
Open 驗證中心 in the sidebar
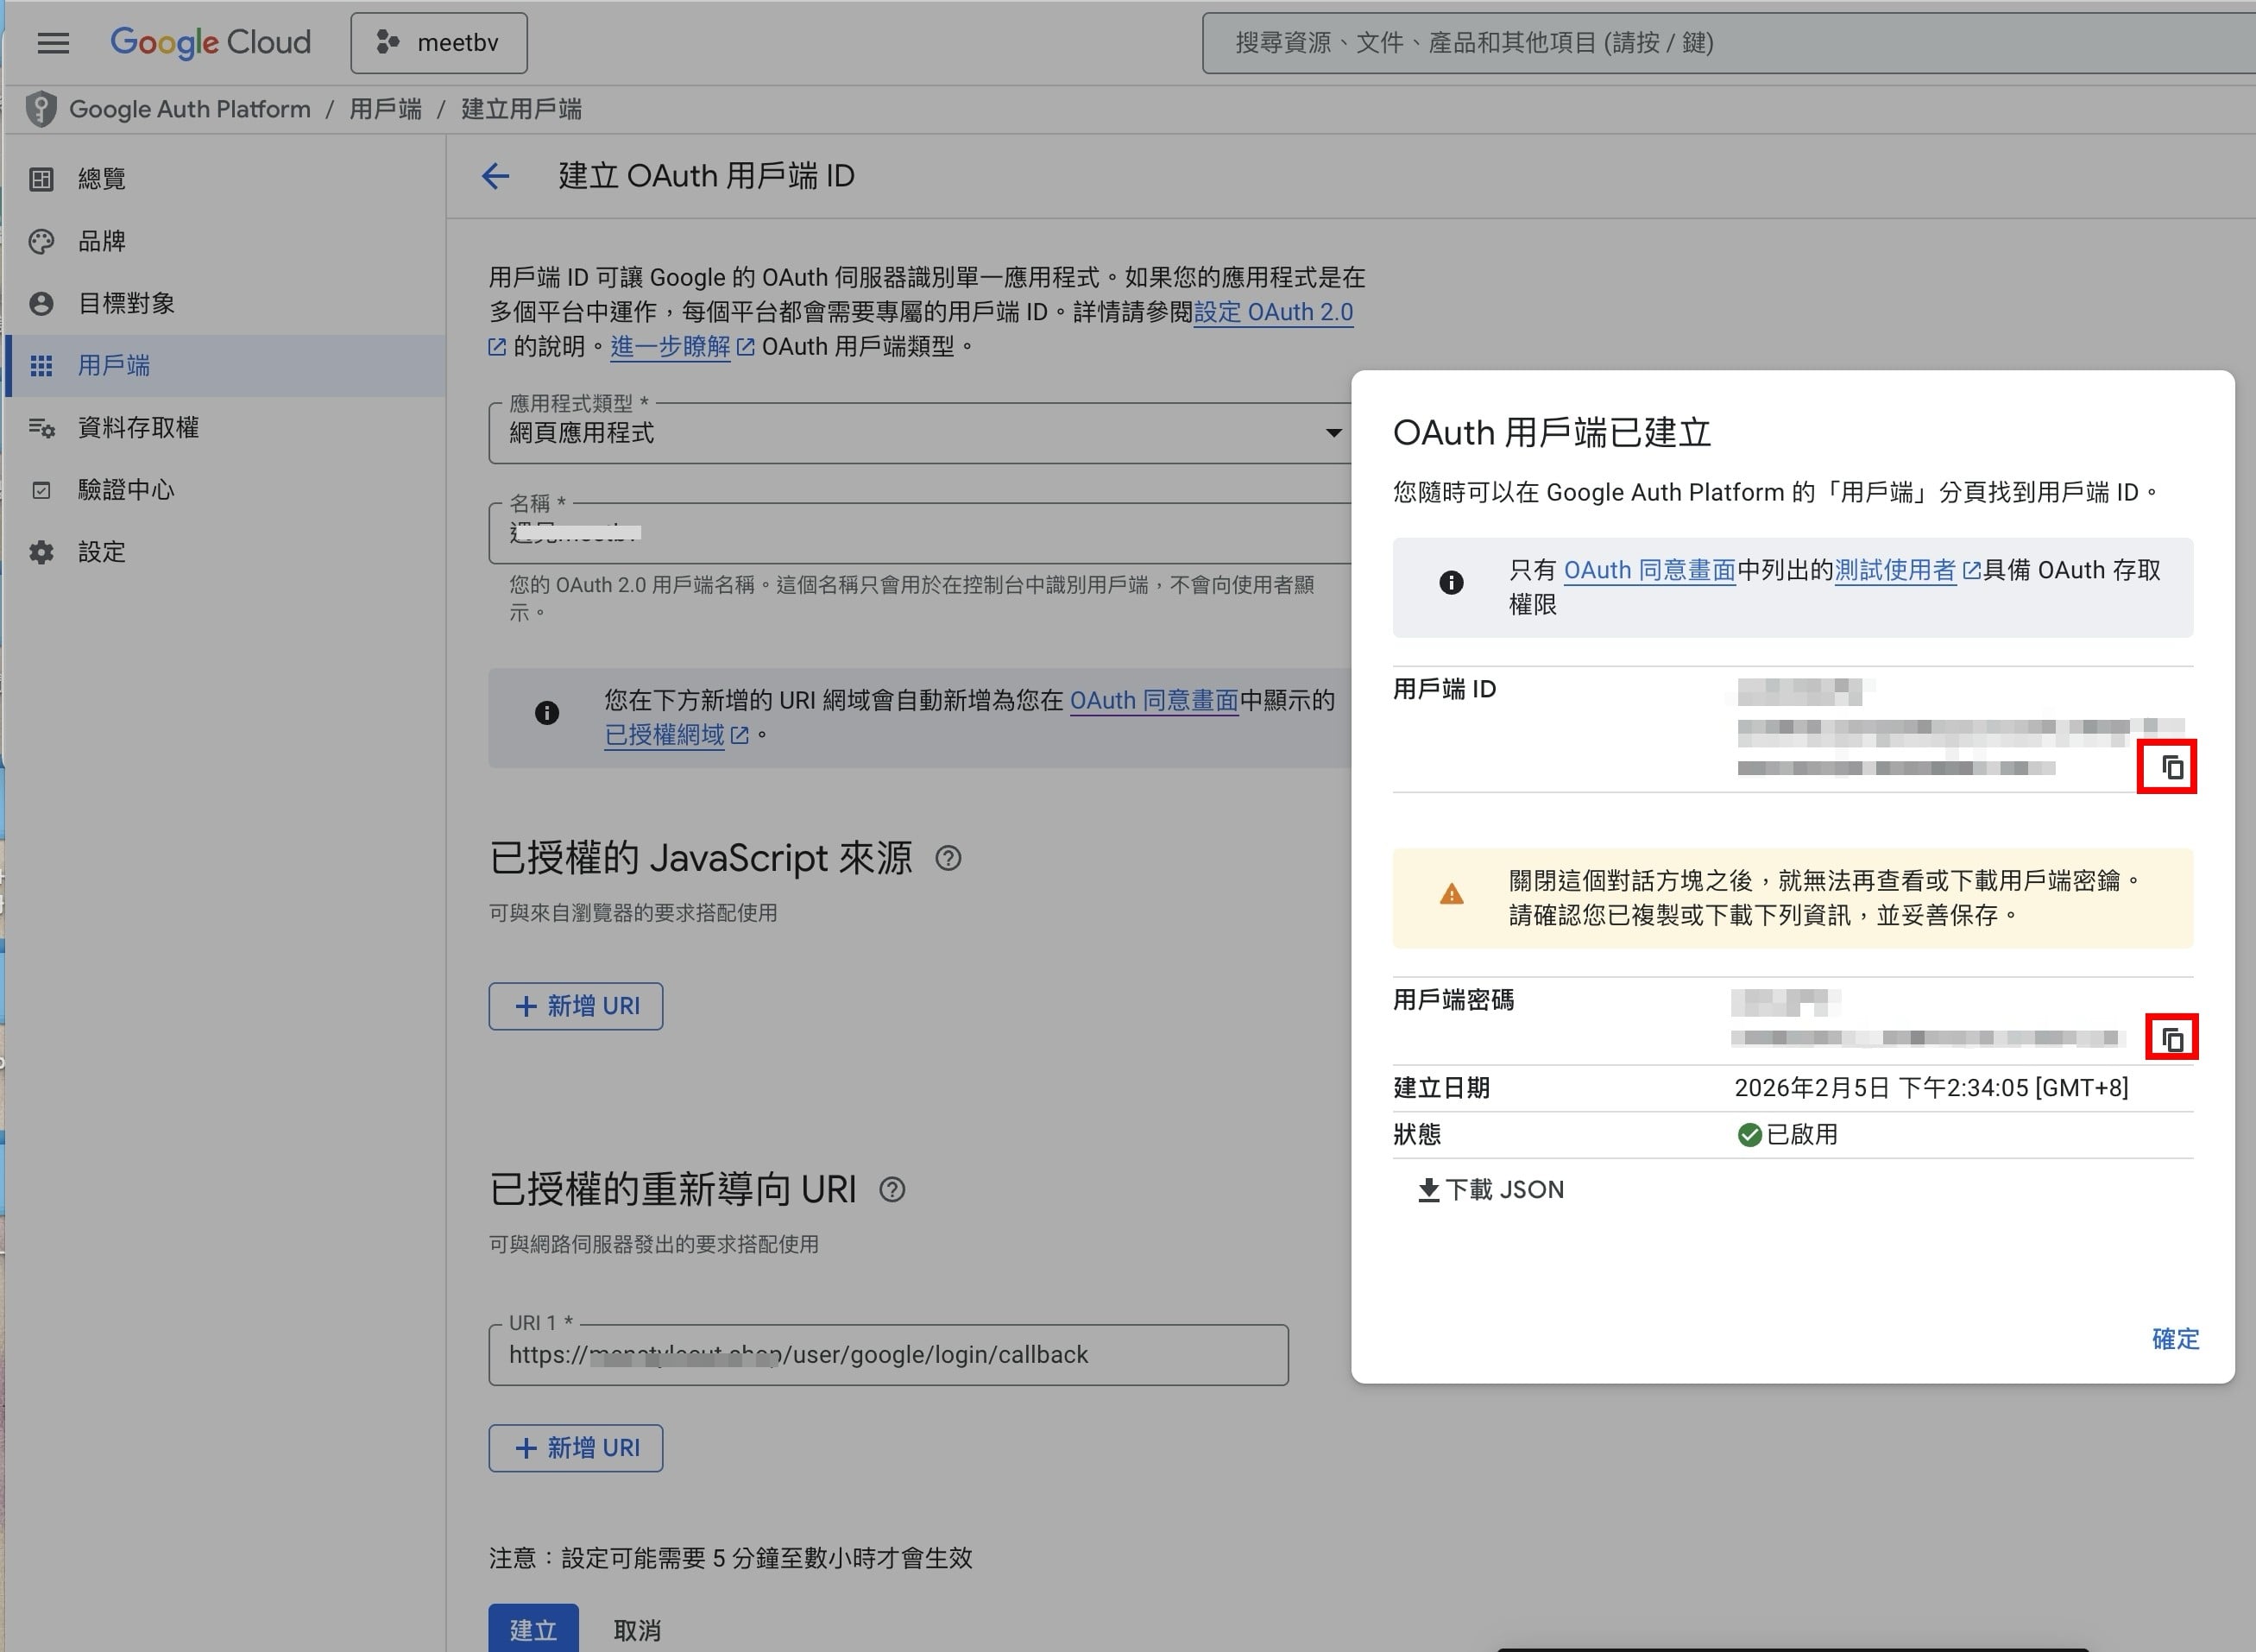[x=225, y=489]
